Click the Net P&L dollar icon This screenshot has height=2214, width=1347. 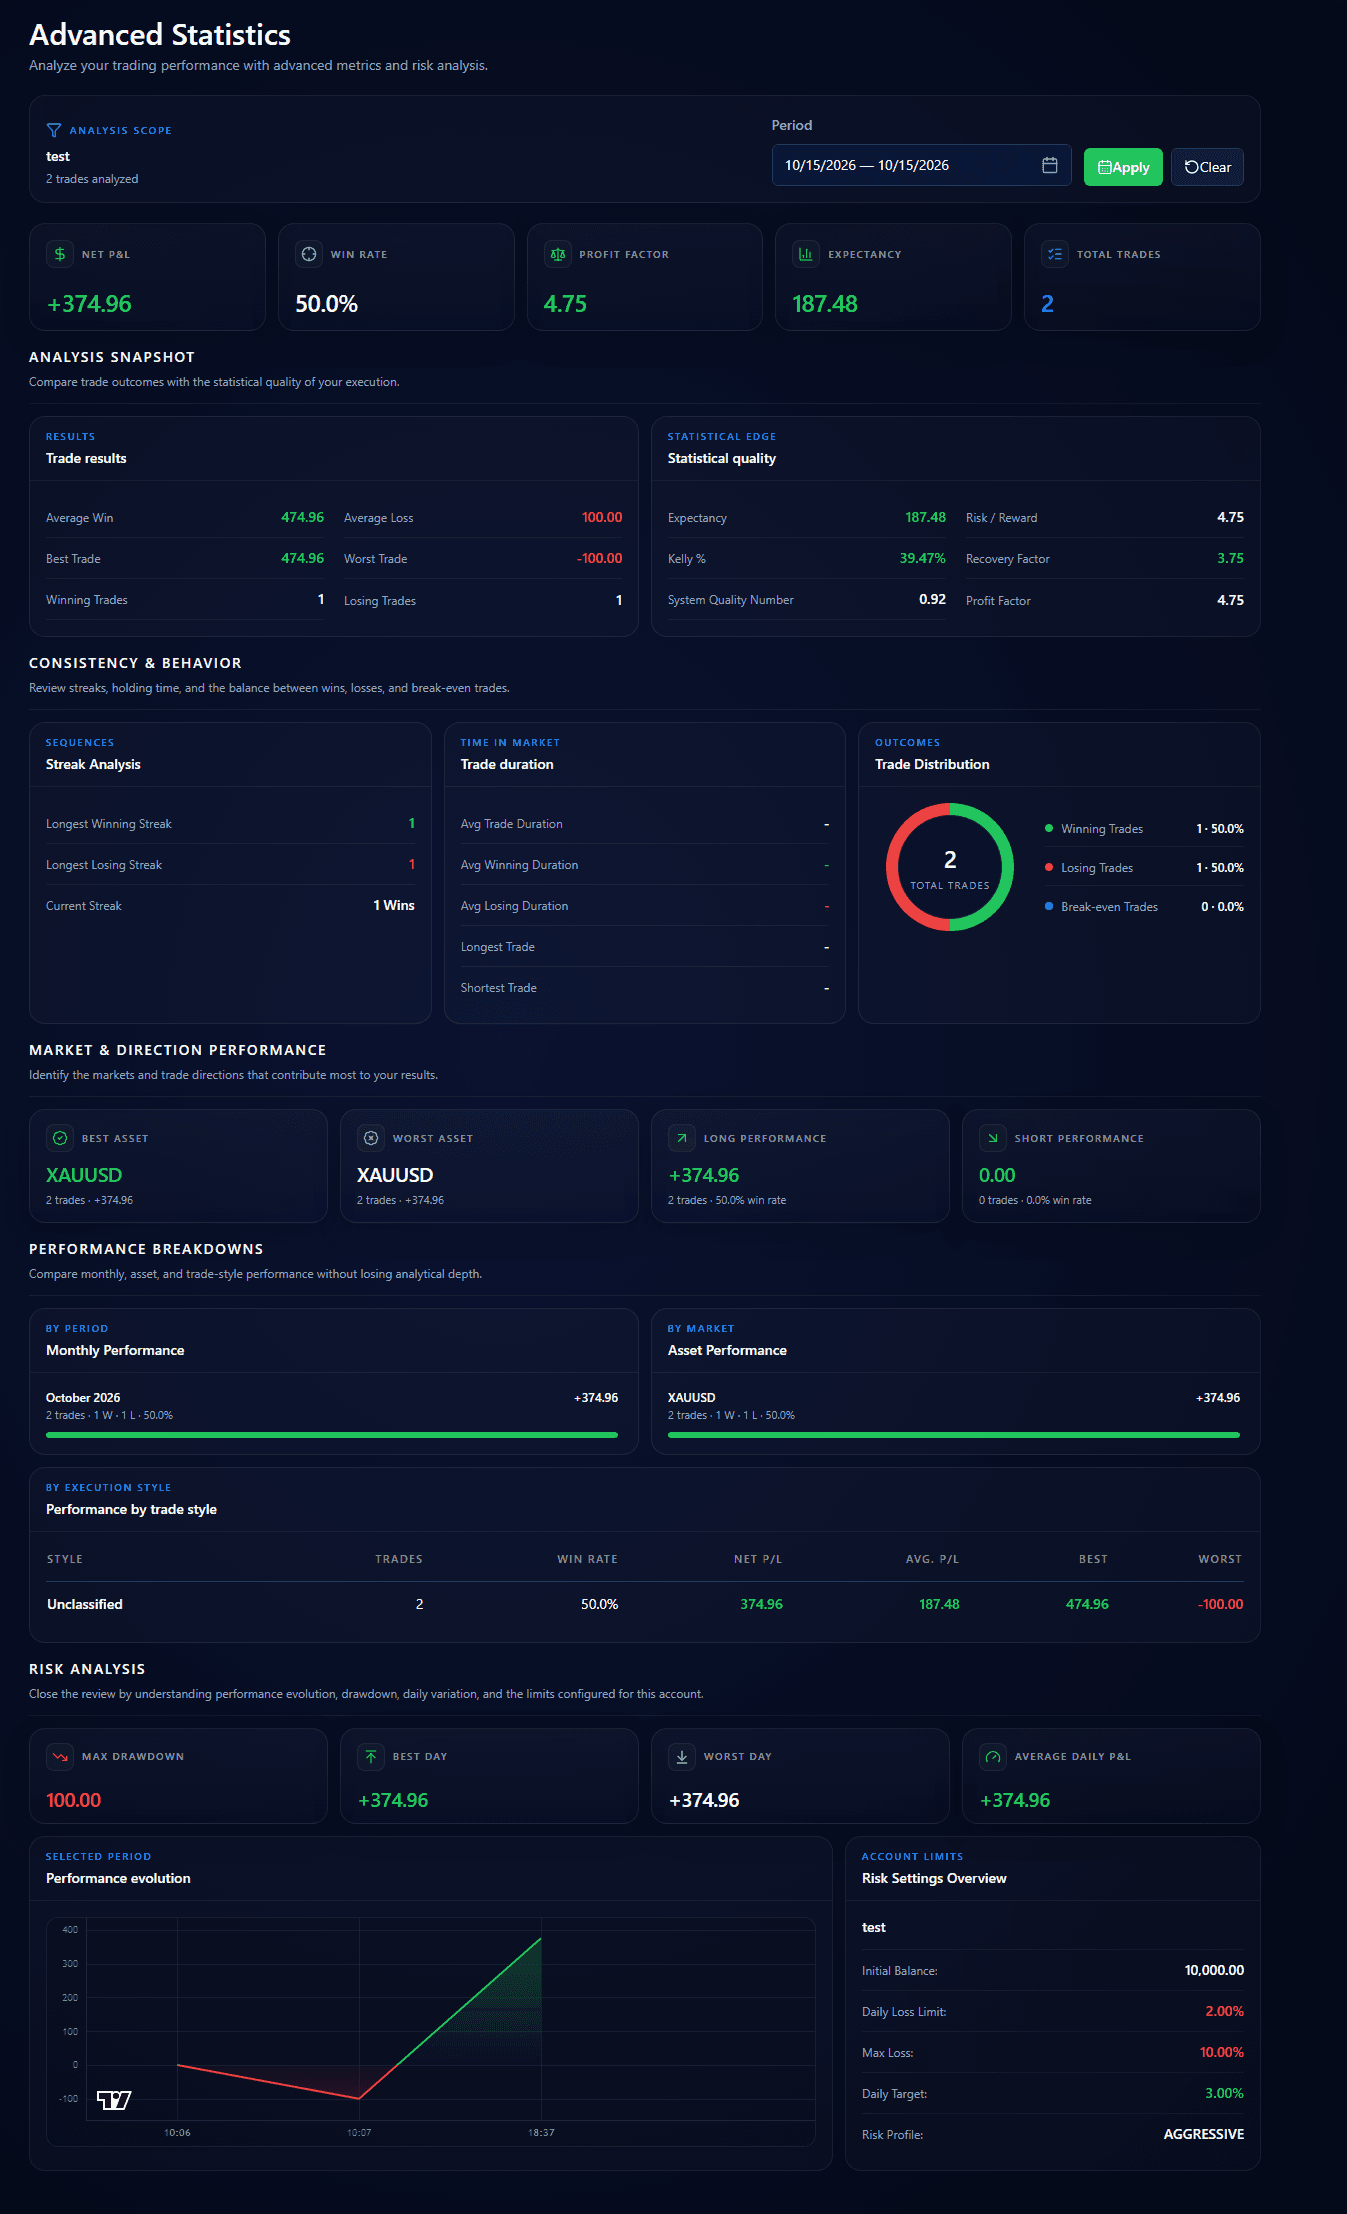click(60, 254)
